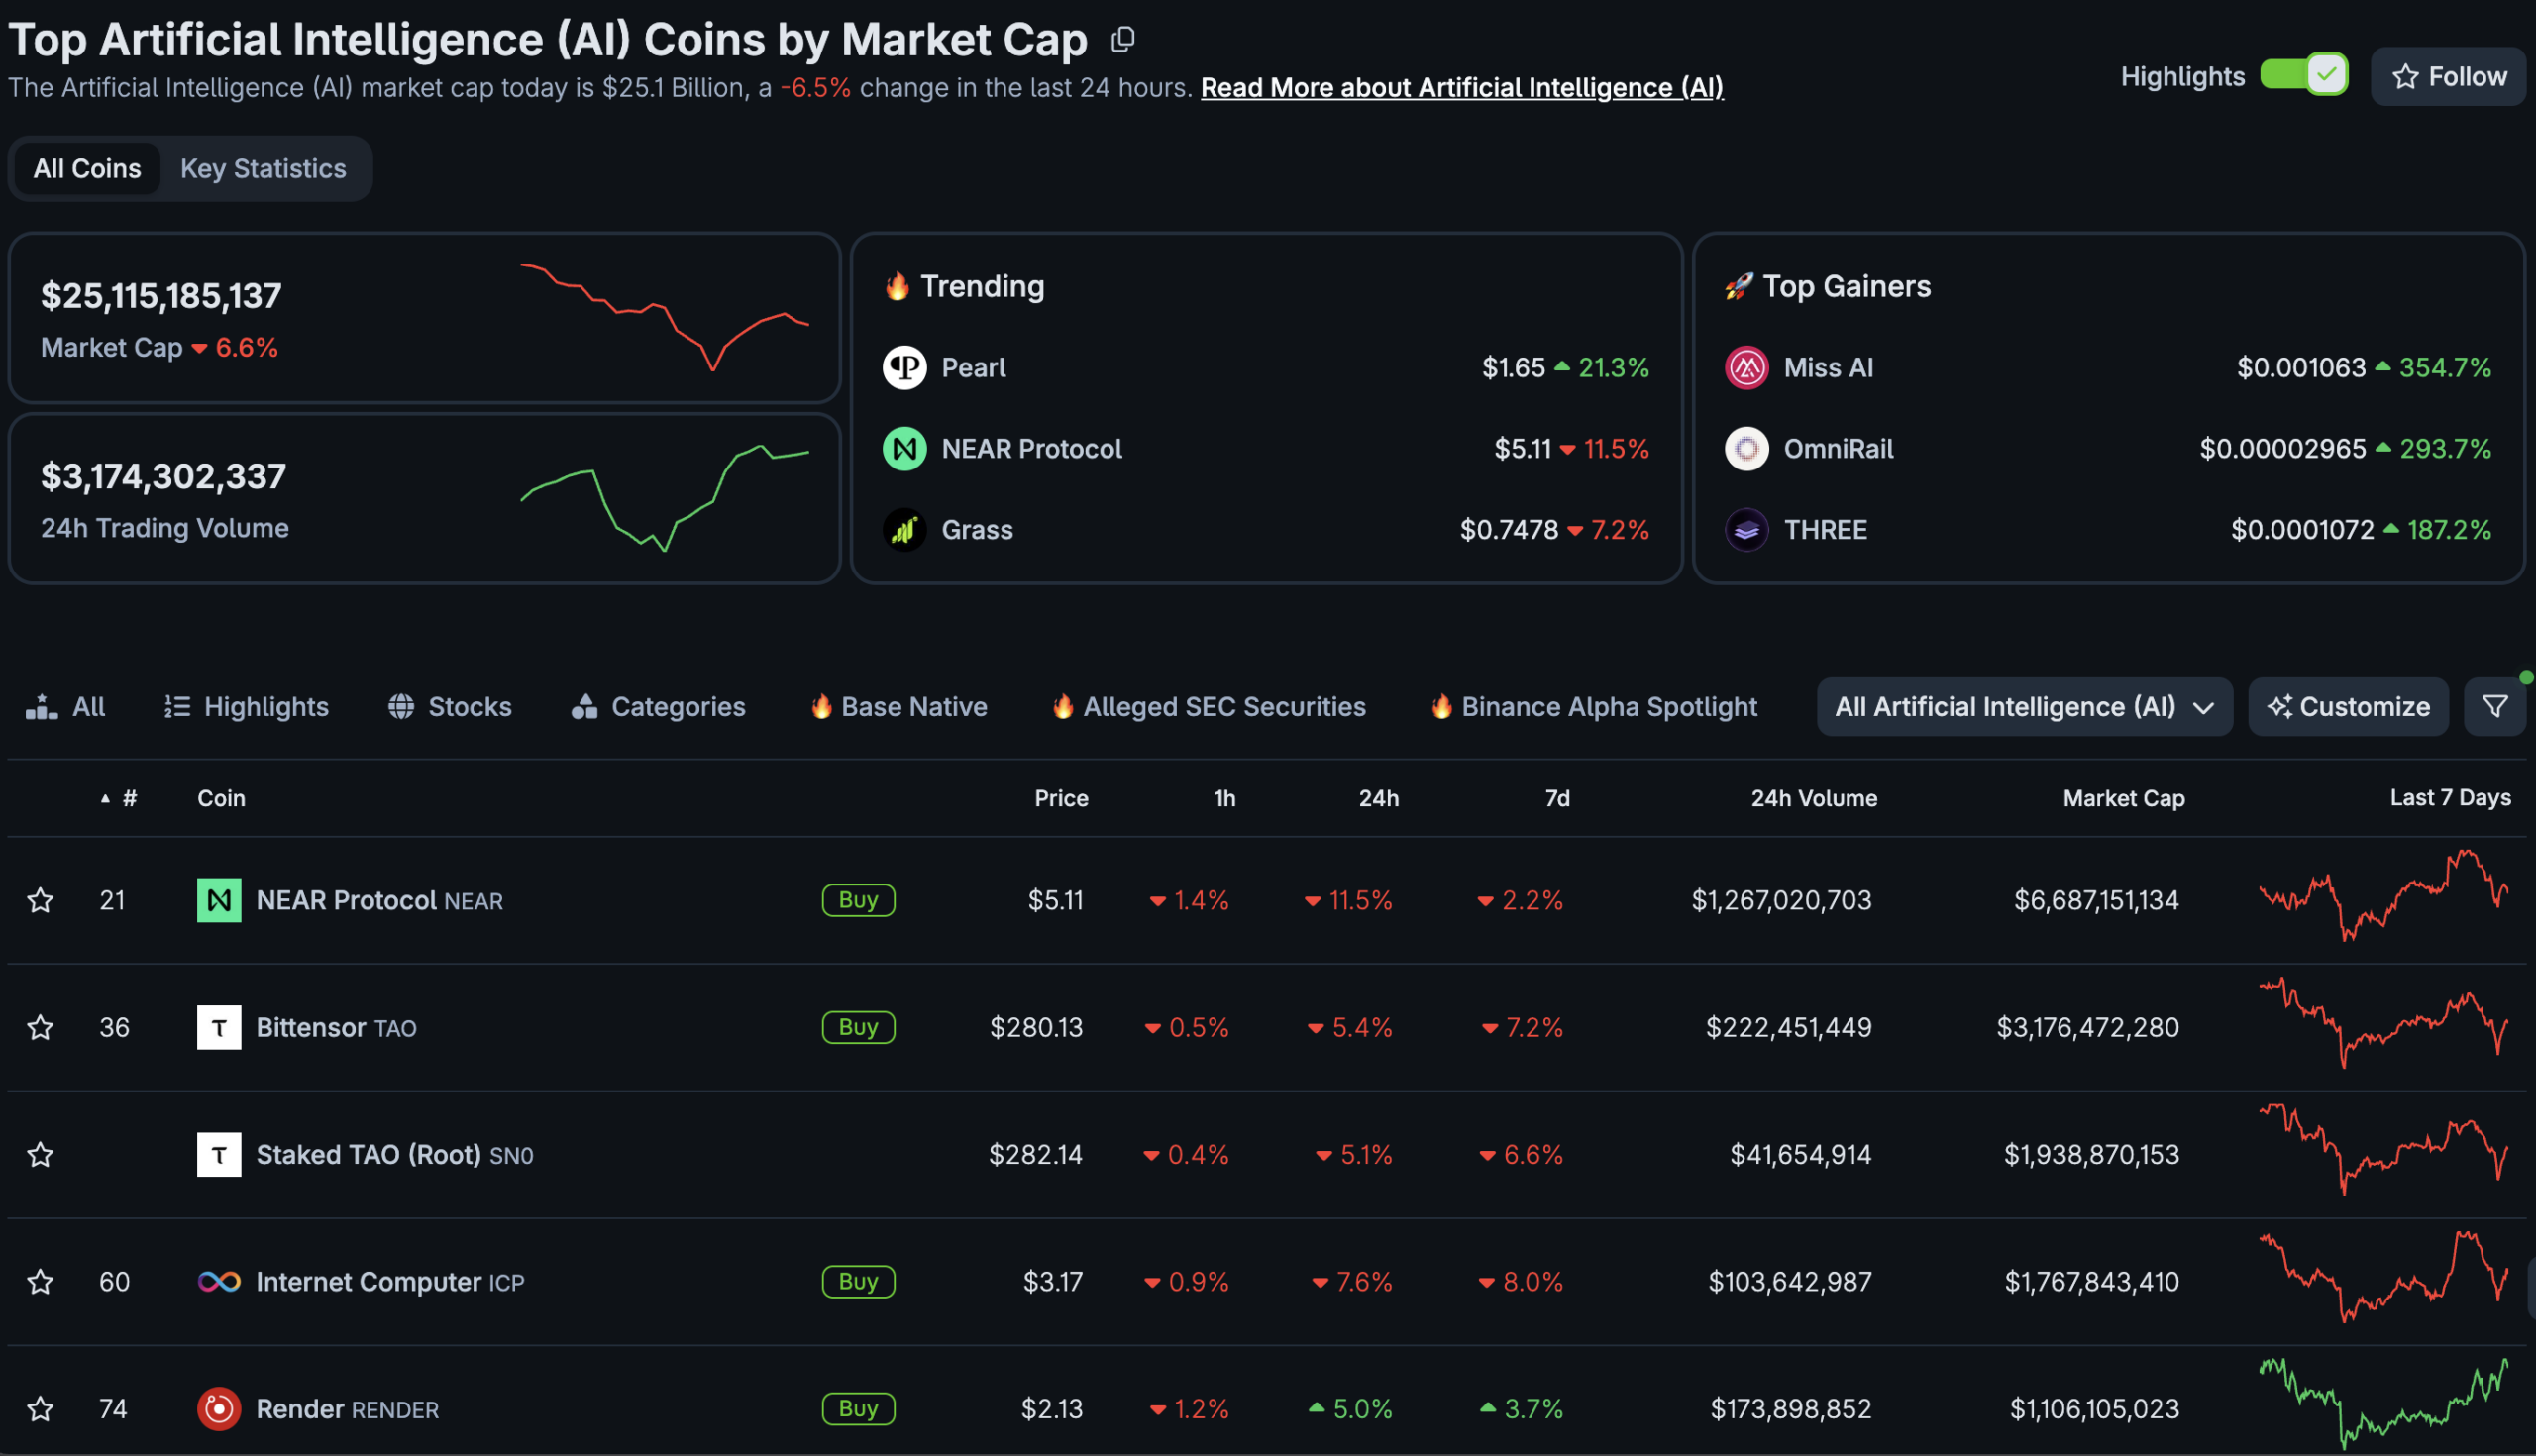
Task: Click the Render coin logo
Action: 219,1409
